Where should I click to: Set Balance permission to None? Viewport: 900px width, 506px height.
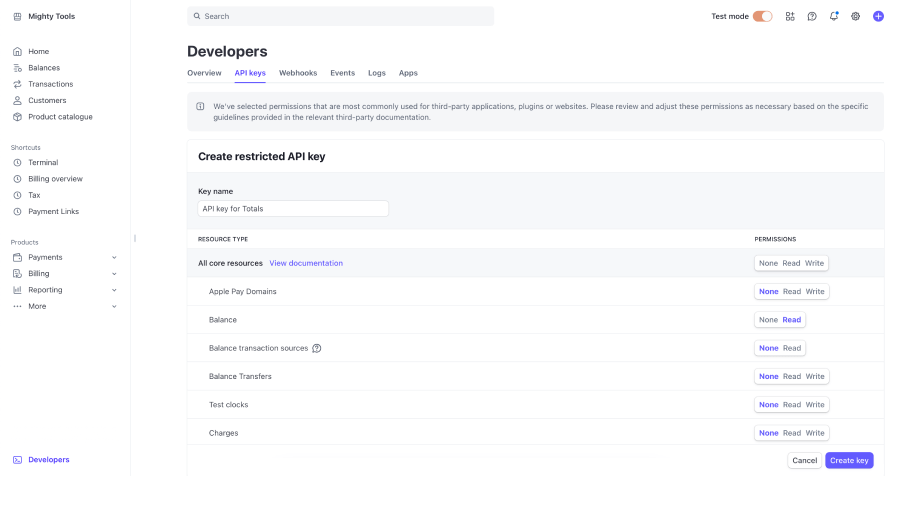769,320
